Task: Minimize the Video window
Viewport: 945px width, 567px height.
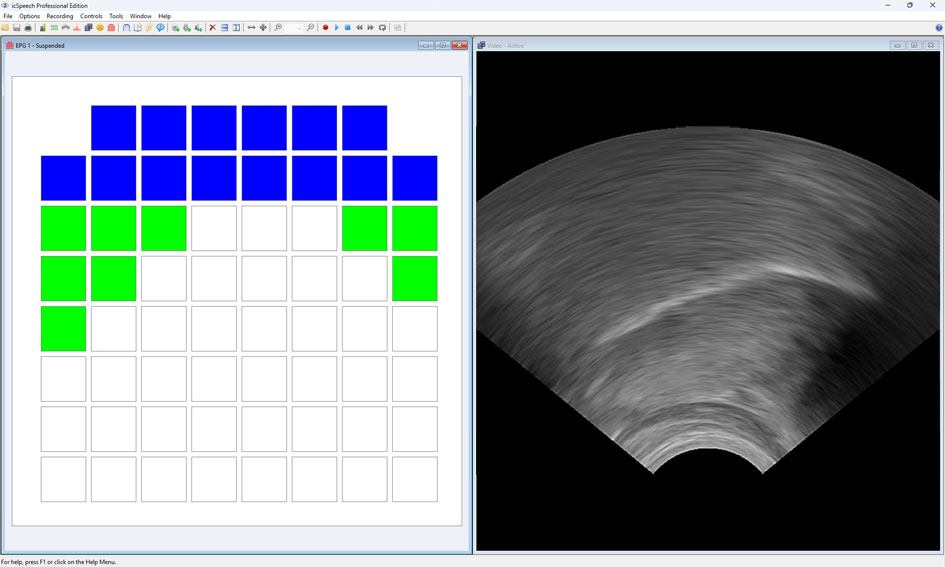Action: (897, 45)
